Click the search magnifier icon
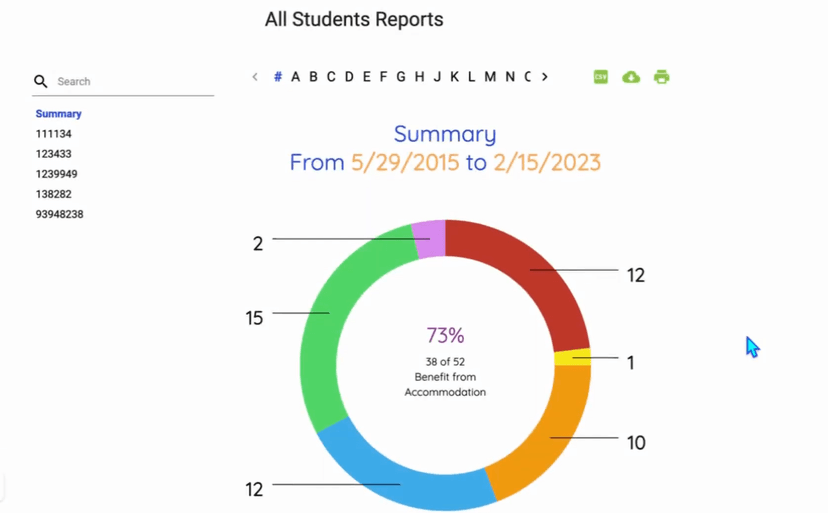This screenshot has height=513, width=828. click(41, 82)
